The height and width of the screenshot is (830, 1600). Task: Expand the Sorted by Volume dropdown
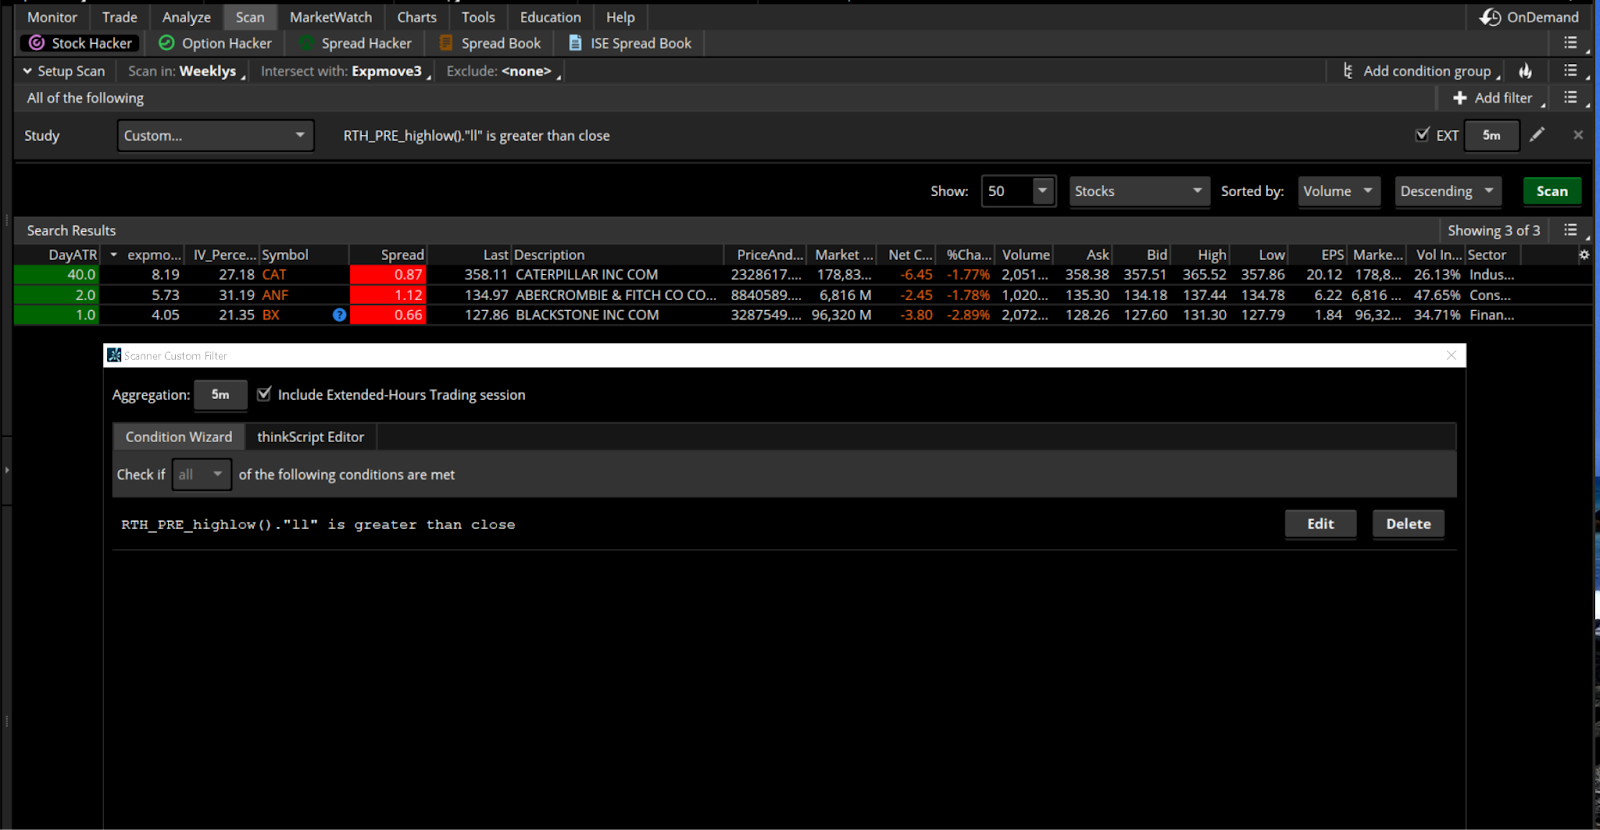(1338, 191)
